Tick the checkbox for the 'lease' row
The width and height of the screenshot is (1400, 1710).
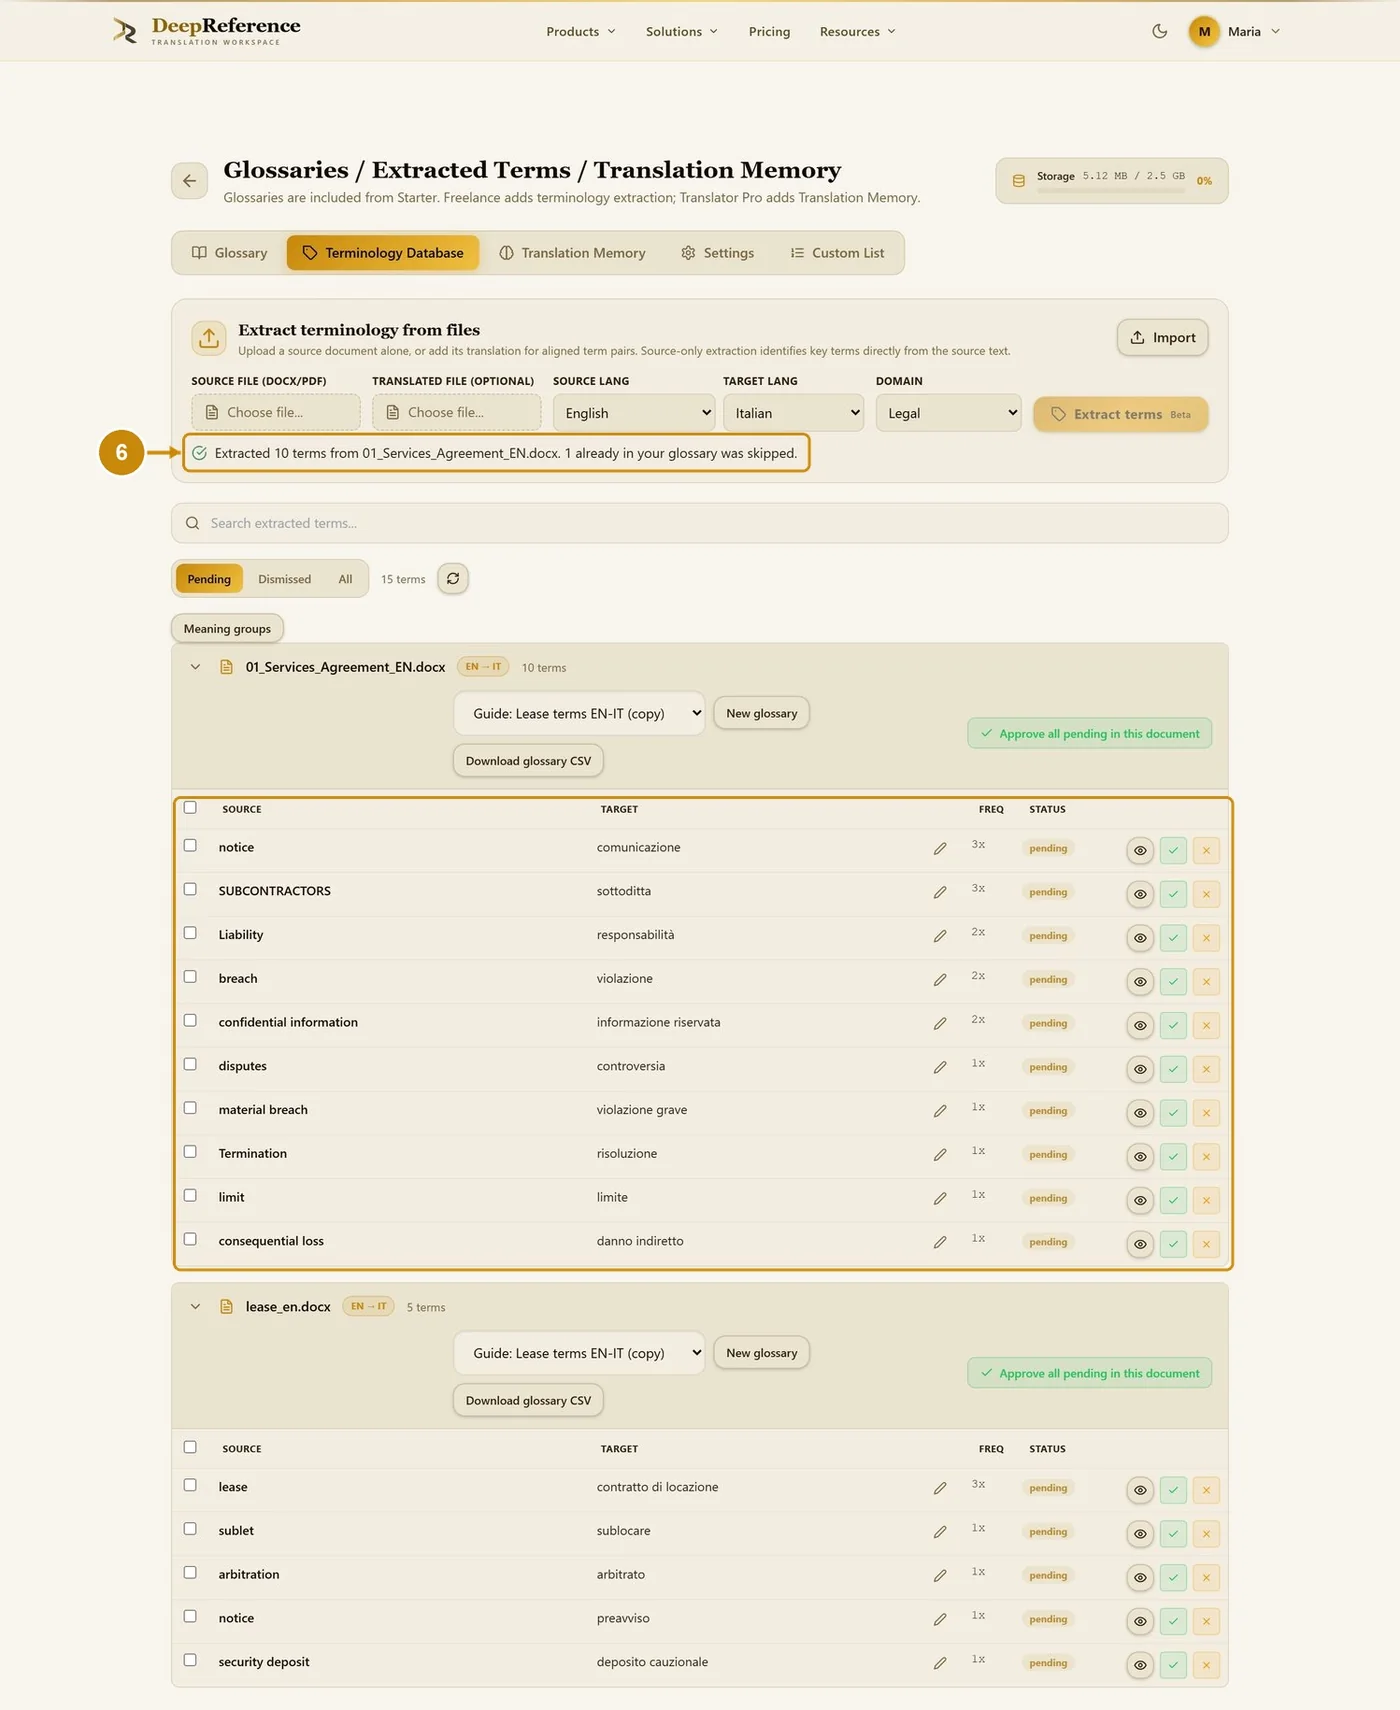(x=190, y=1486)
